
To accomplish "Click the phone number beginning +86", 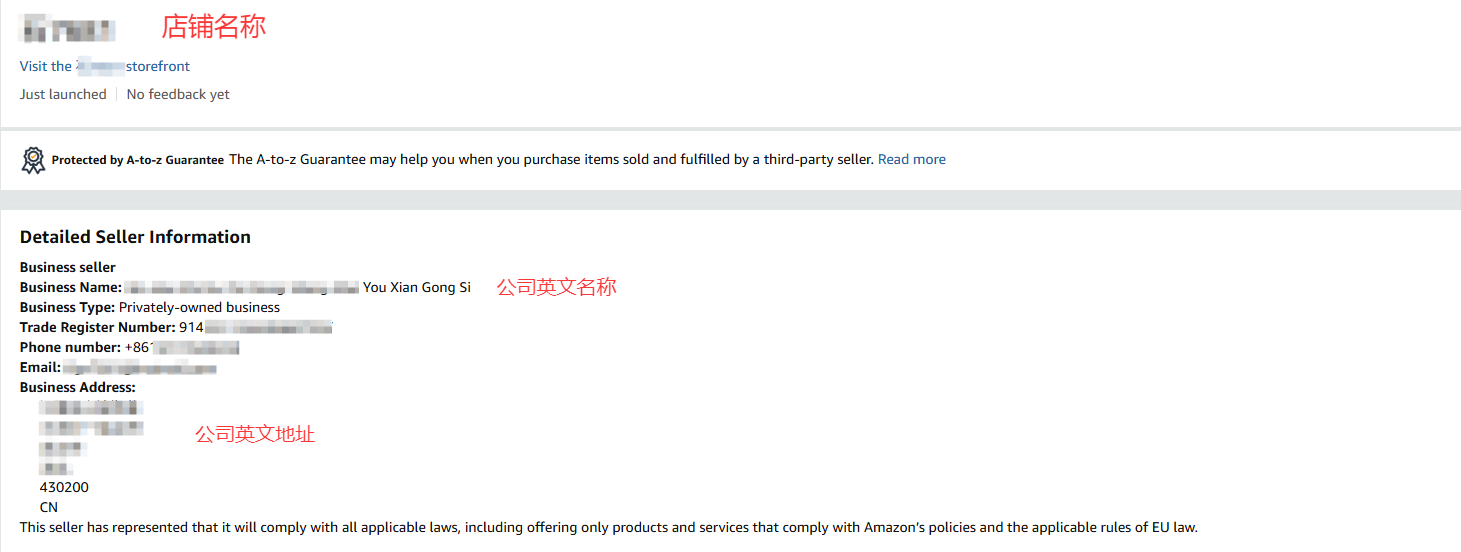I will coord(182,347).
